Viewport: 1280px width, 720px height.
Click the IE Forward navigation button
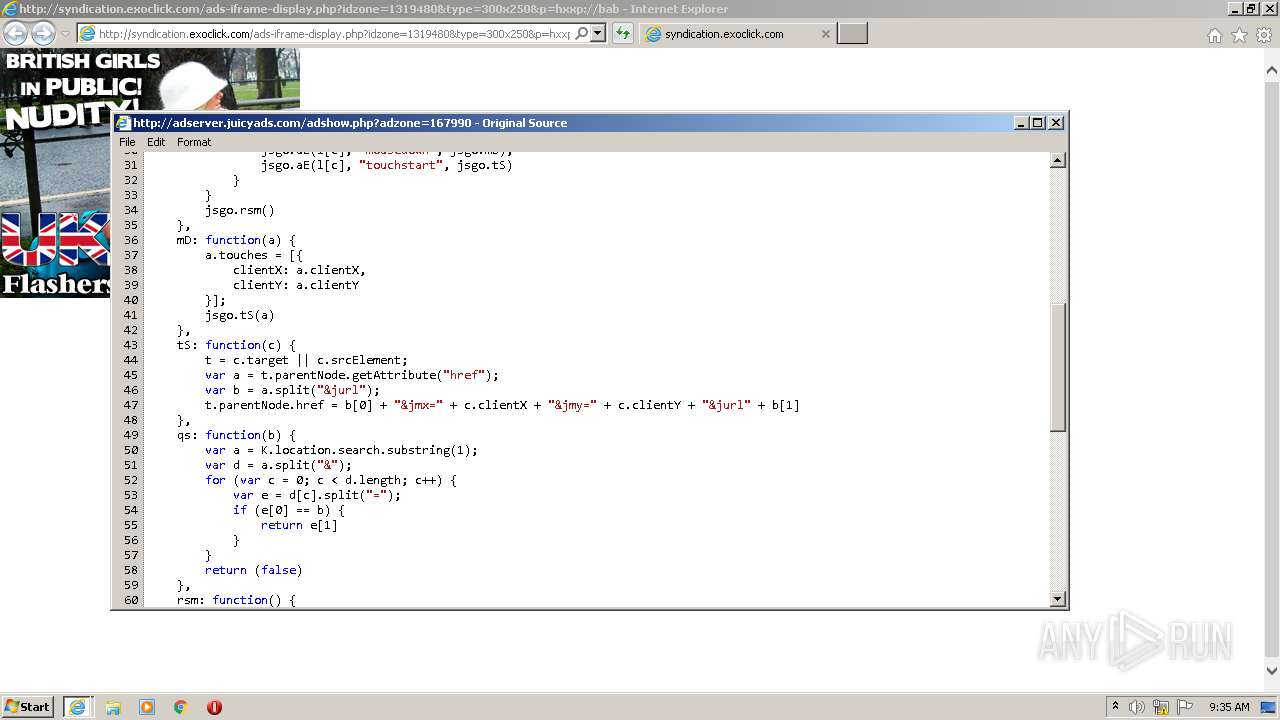pos(43,33)
